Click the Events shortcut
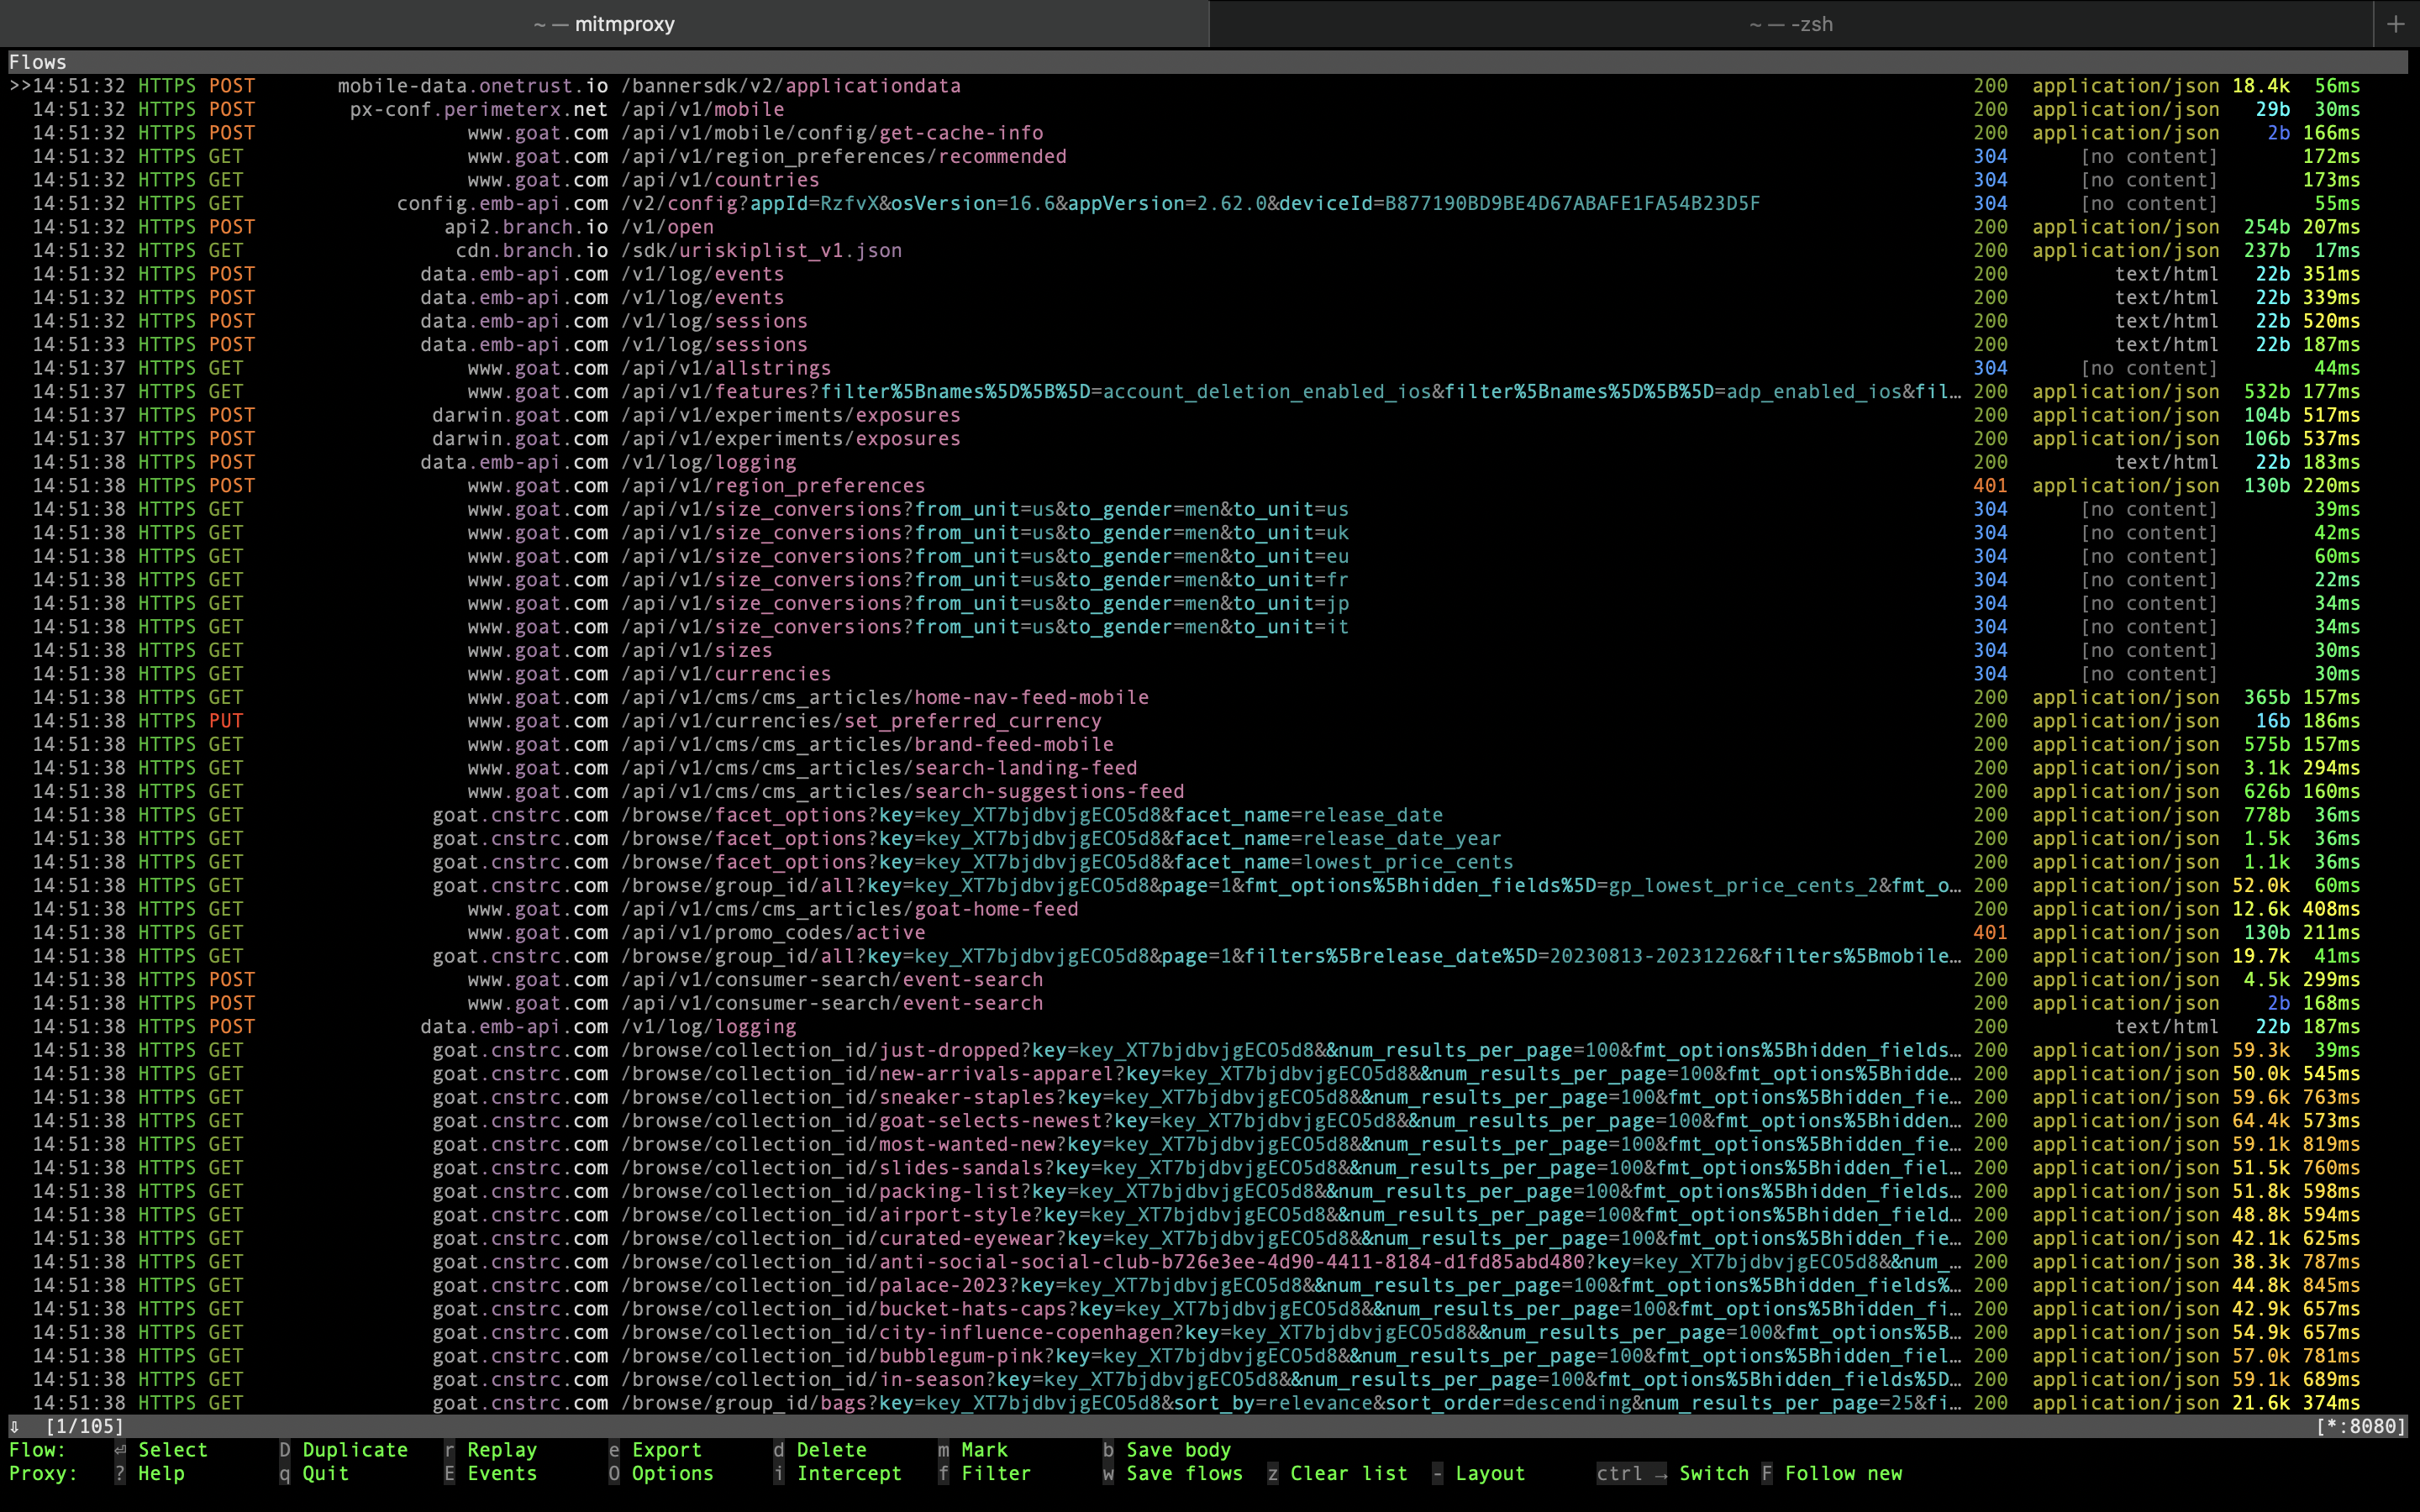2420x1512 pixels. click(x=490, y=1473)
